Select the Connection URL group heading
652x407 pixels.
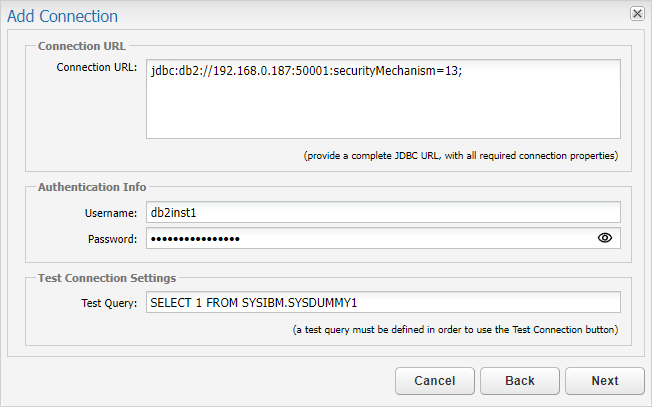pyautogui.click(x=82, y=46)
